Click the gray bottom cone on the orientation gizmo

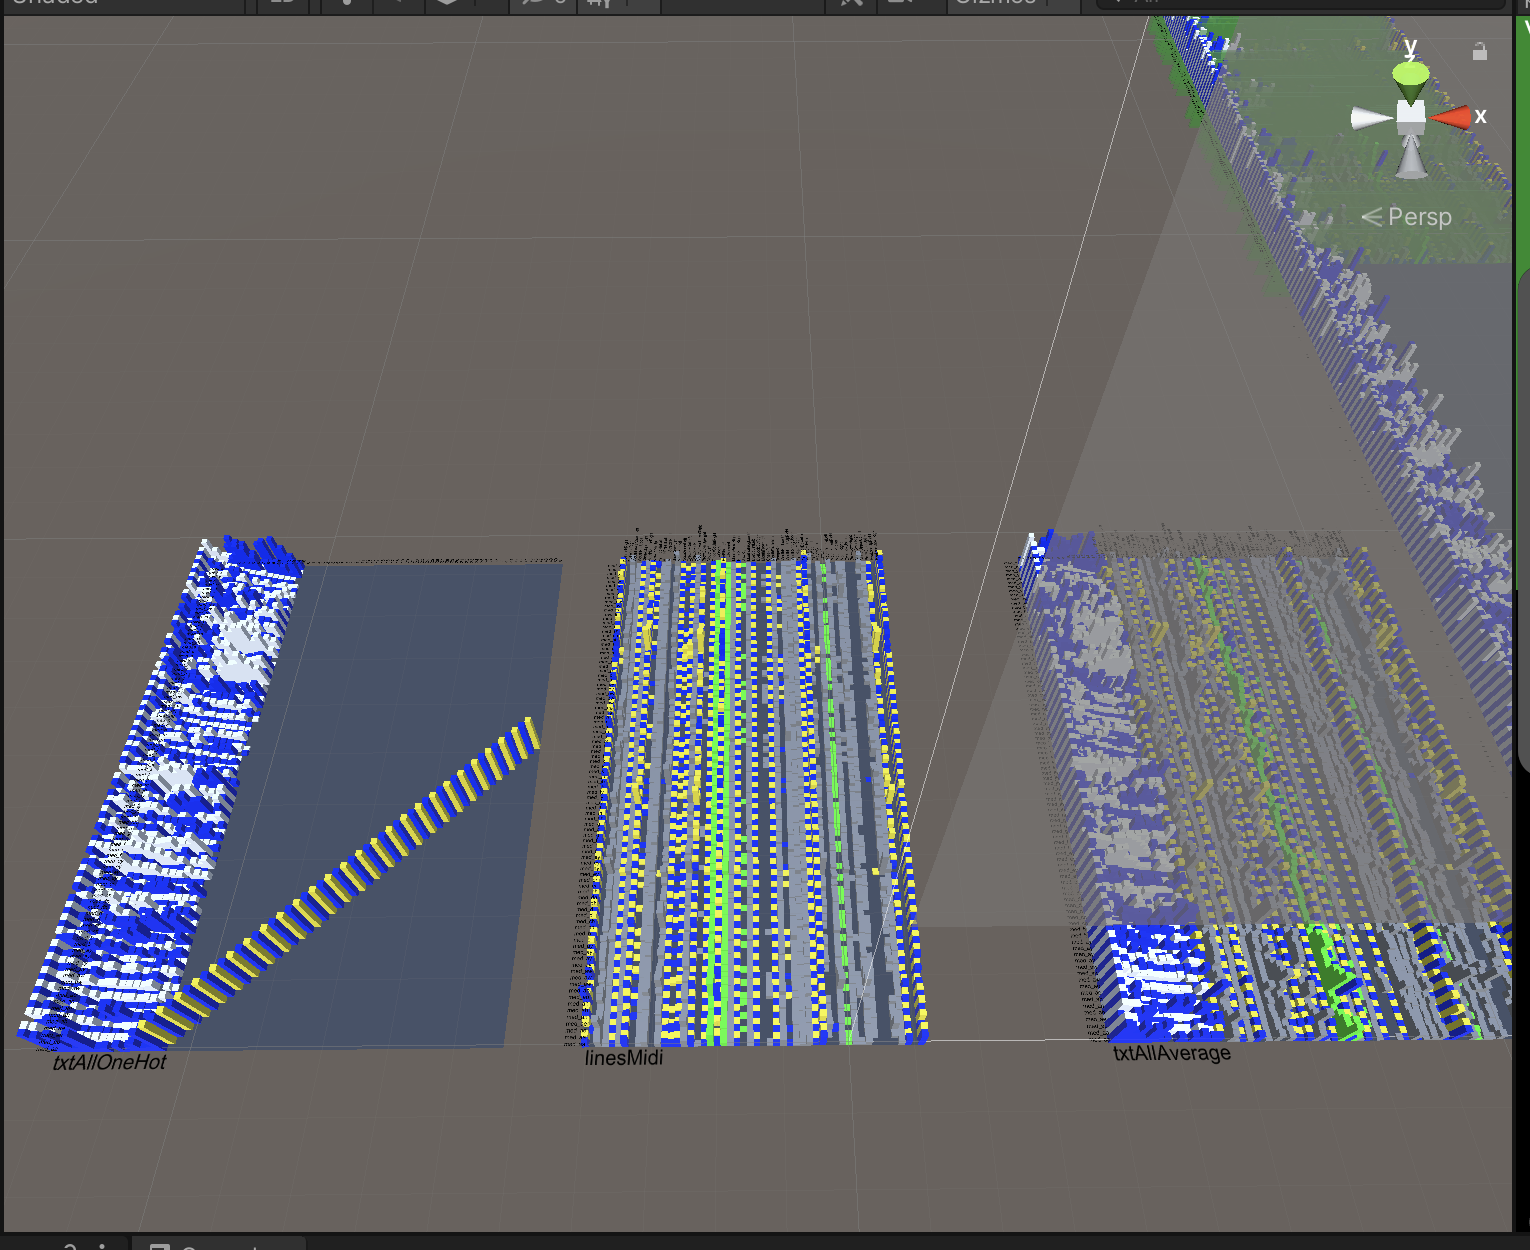tap(1411, 158)
